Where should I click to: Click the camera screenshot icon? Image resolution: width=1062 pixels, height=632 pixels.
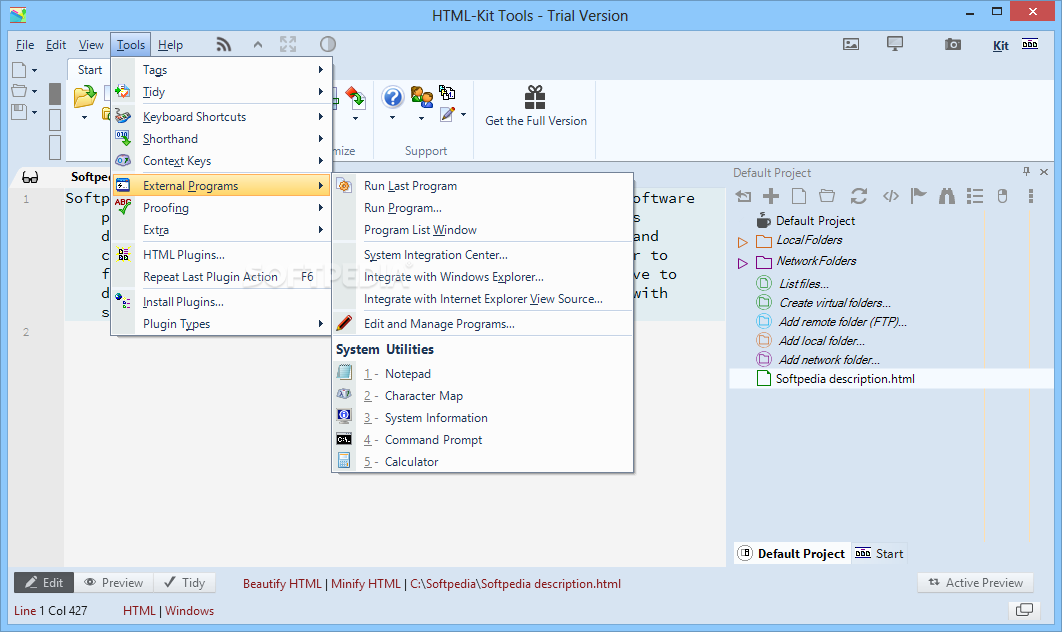(x=953, y=45)
